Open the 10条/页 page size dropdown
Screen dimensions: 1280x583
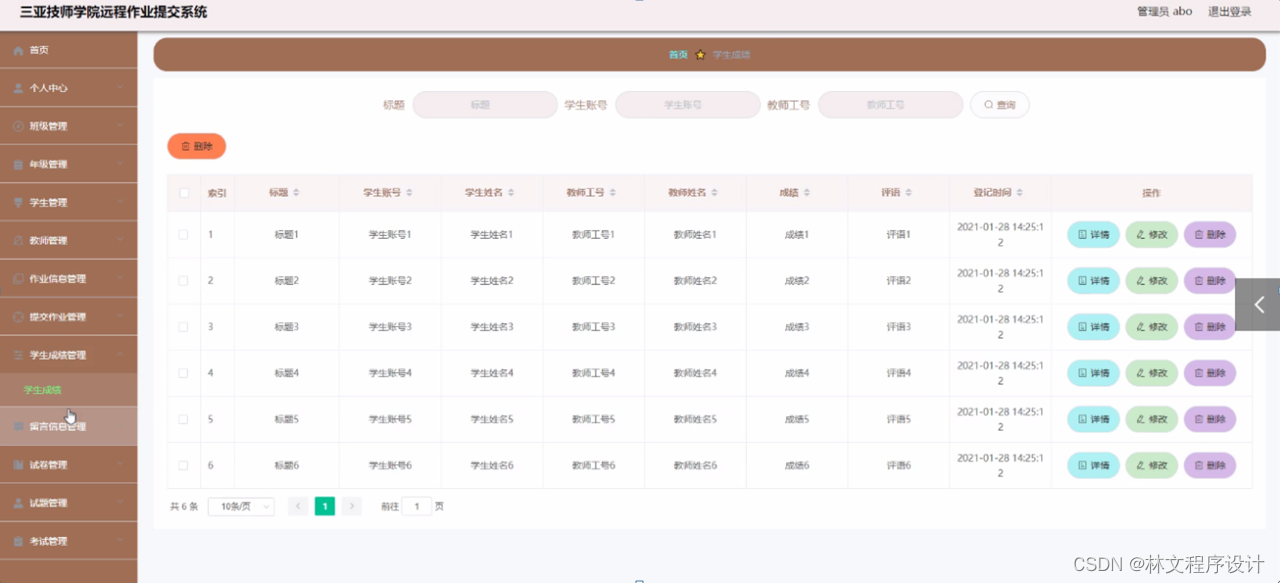[x=240, y=506]
